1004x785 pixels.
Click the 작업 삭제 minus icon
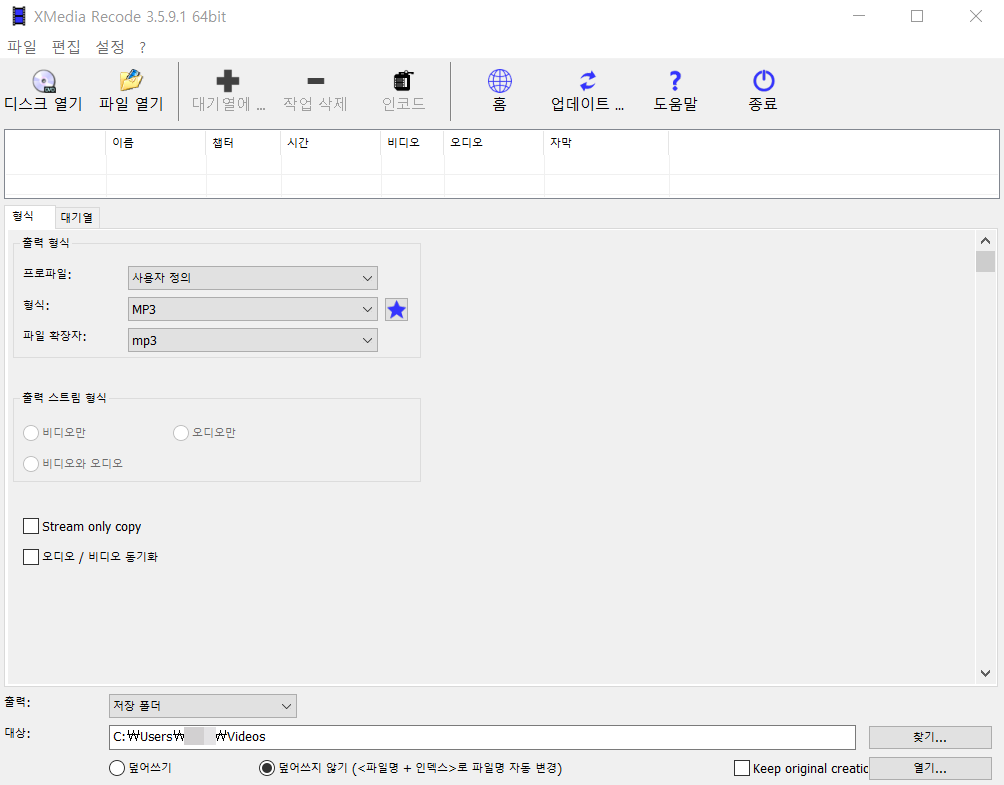click(316, 81)
